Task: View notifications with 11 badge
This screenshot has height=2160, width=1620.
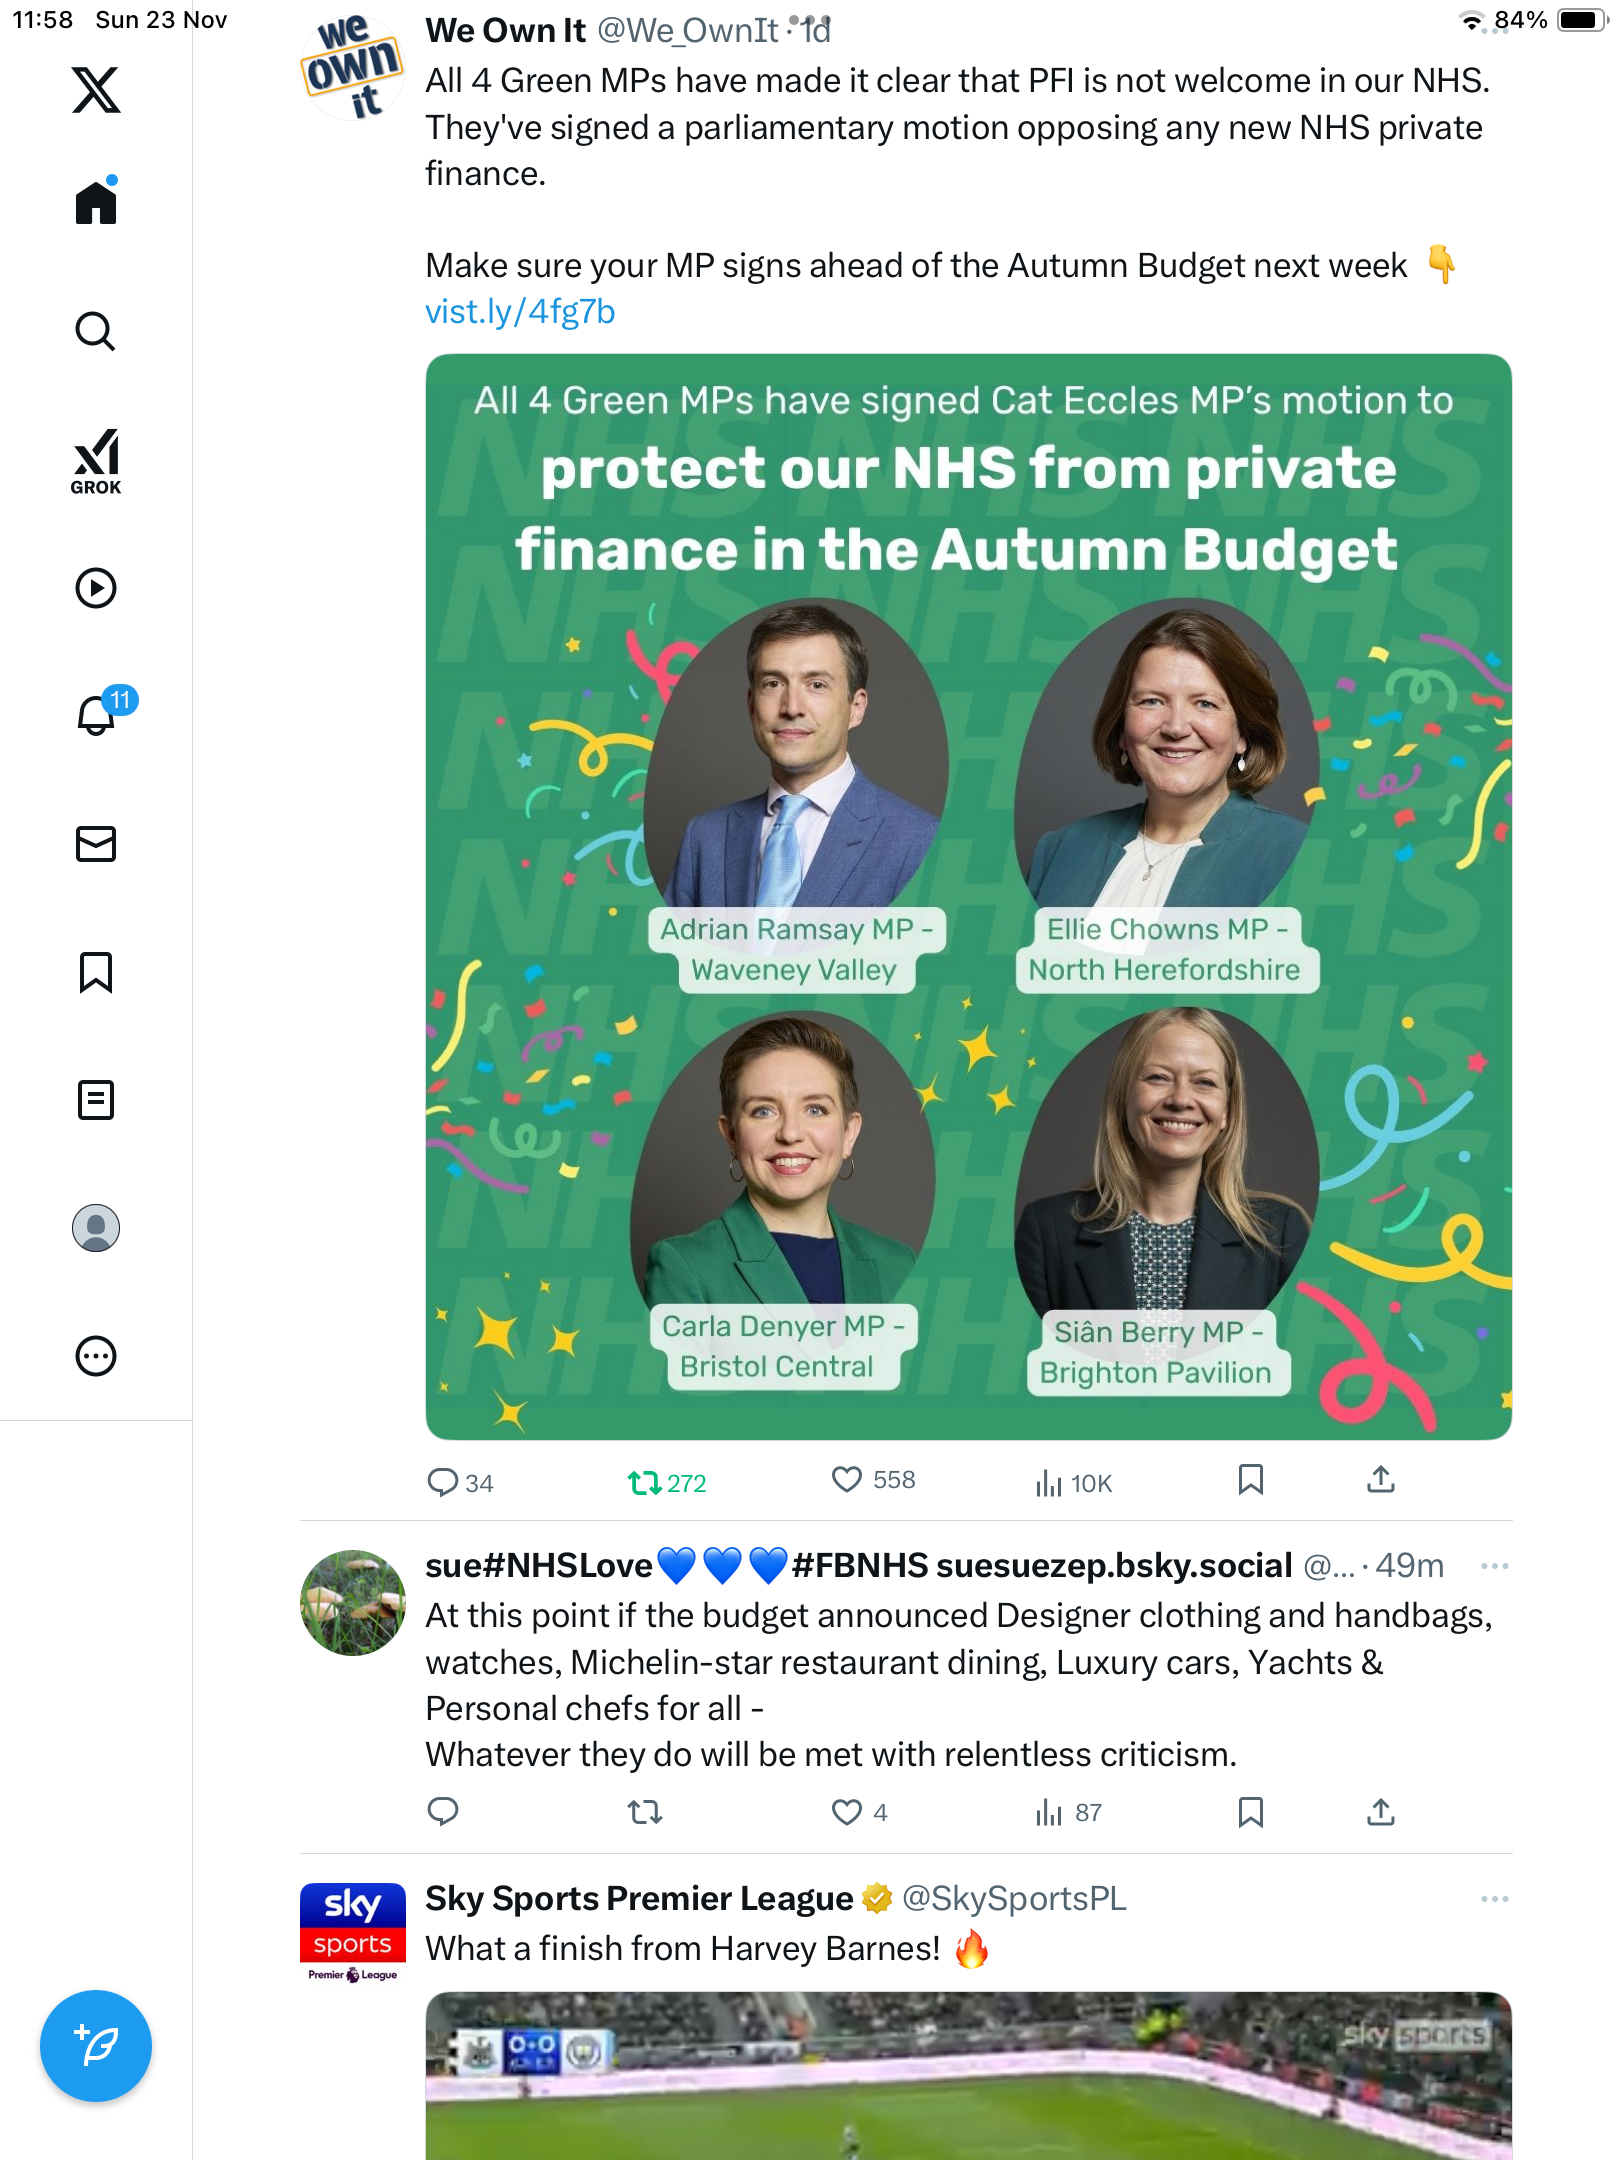Action: [96, 715]
